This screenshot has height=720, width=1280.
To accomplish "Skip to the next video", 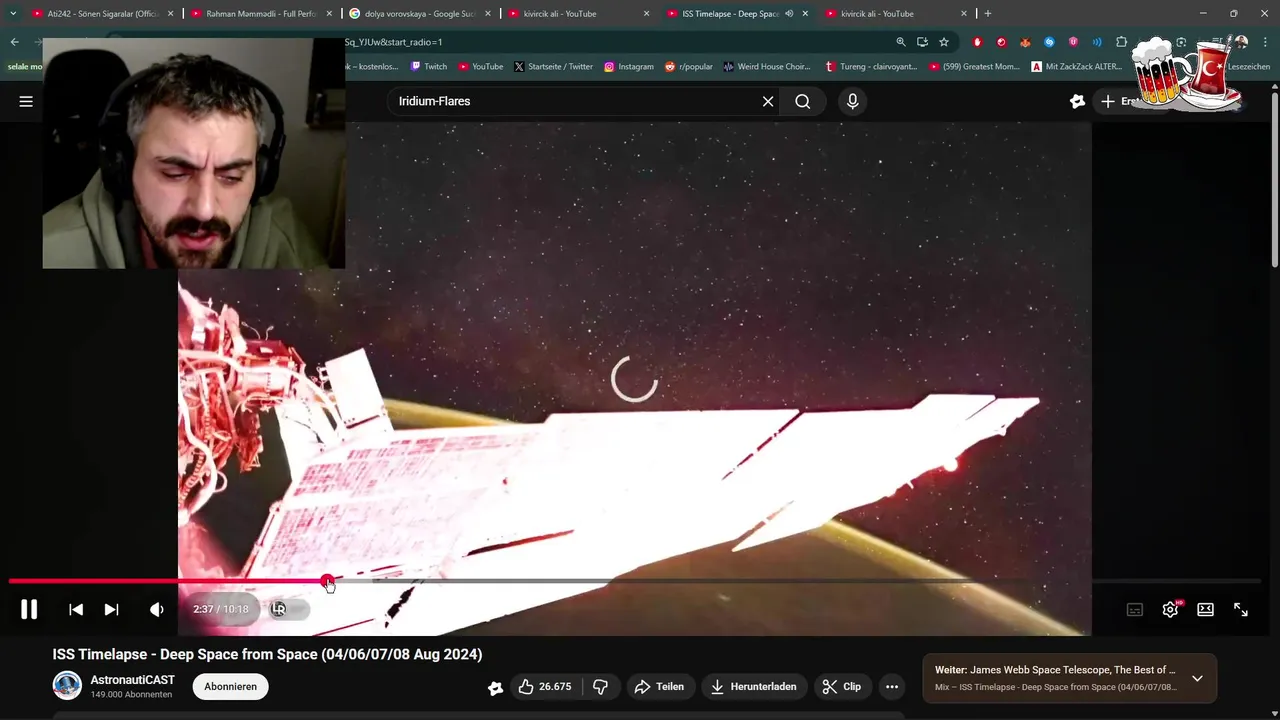I will pyautogui.click(x=112, y=609).
